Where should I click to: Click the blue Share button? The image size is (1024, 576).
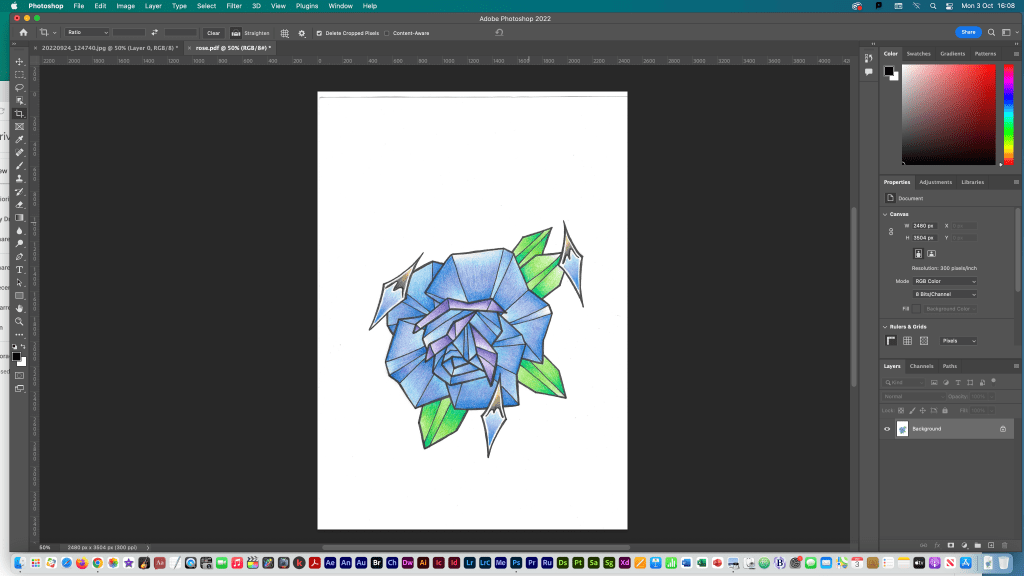968,32
